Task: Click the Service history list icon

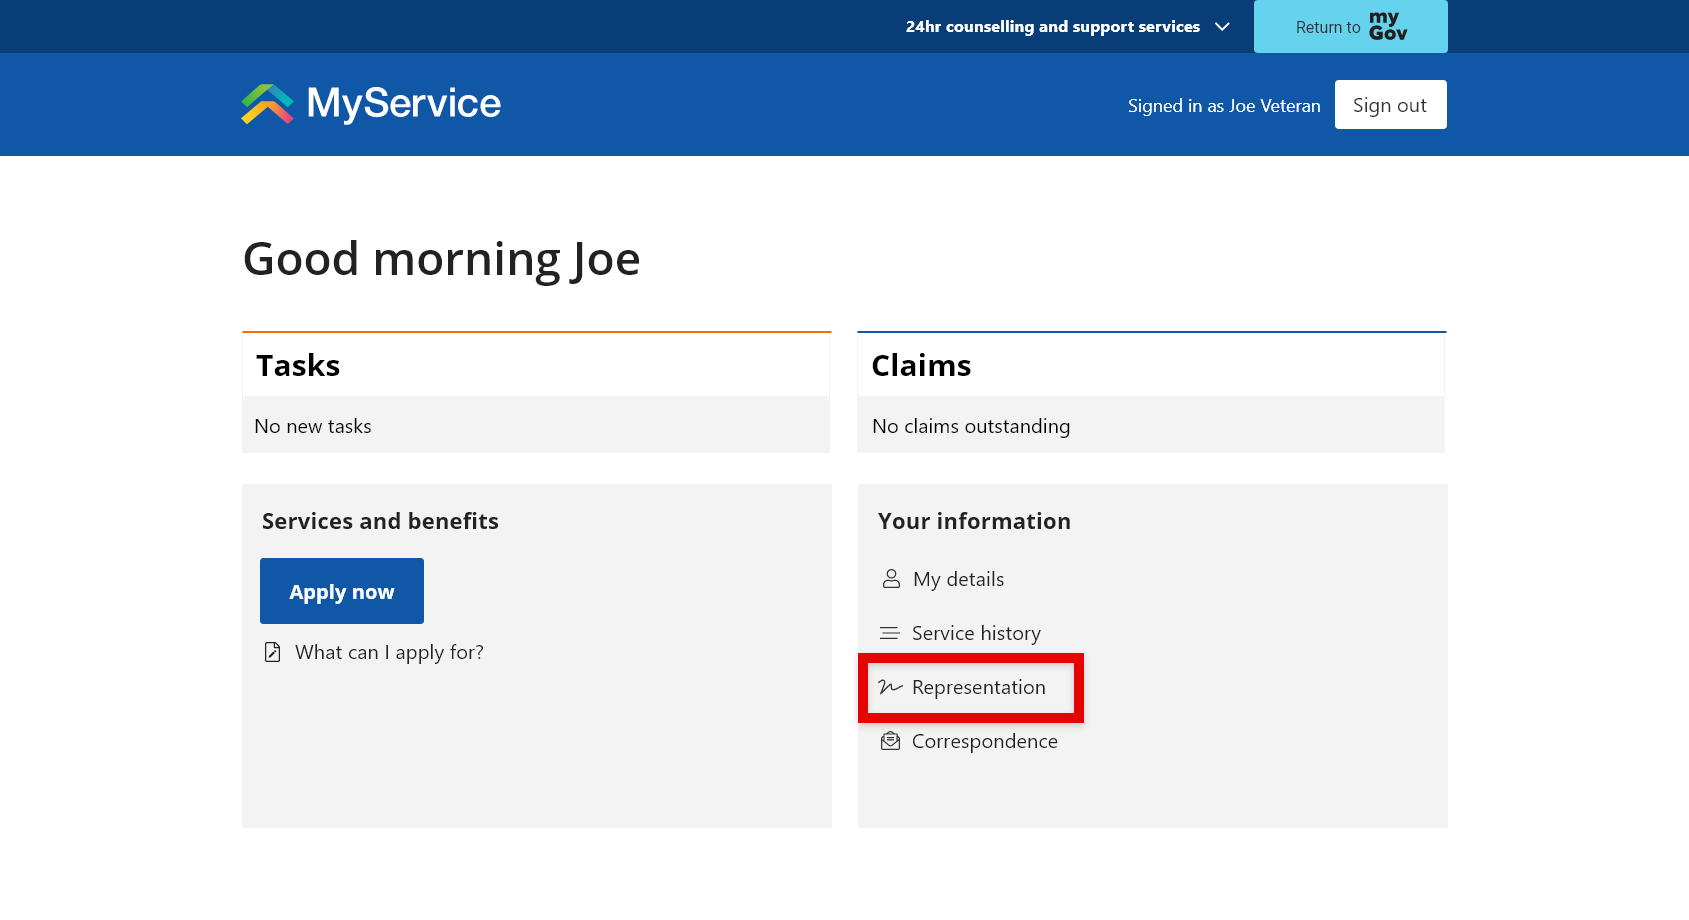Action: click(x=890, y=632)
